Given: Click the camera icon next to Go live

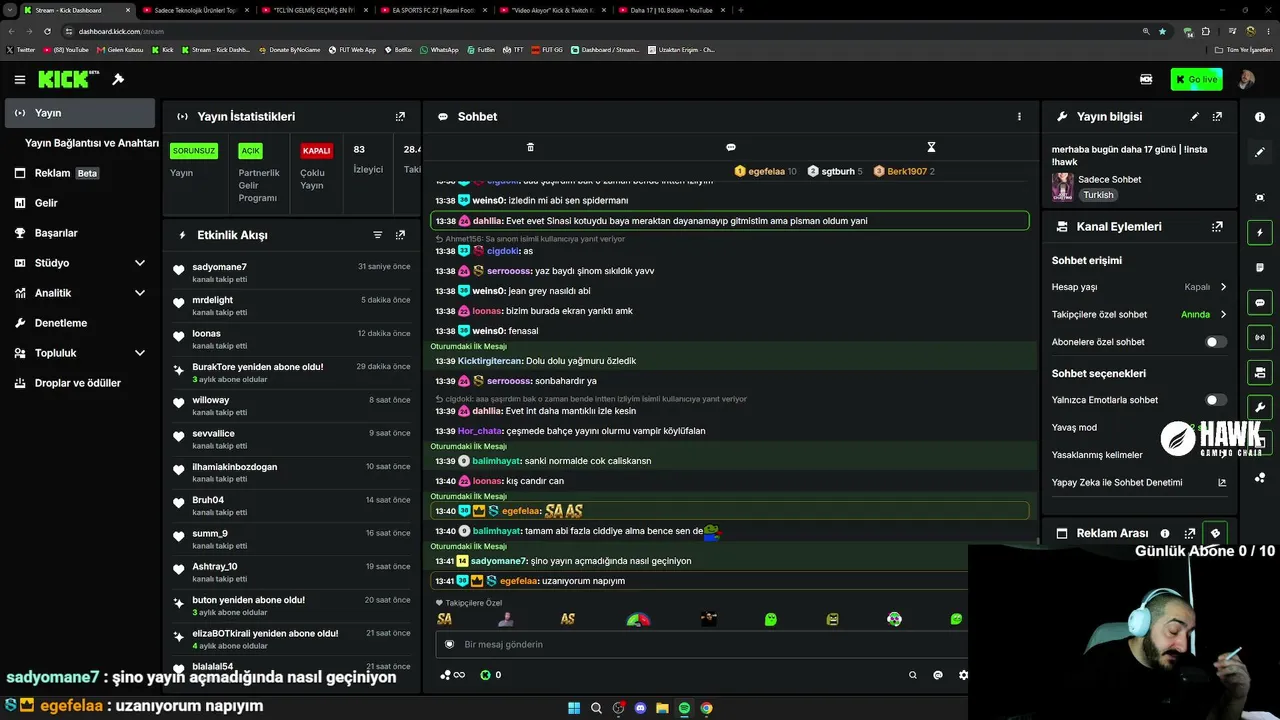Looking at the screenshot, I should pos(1146,79).
